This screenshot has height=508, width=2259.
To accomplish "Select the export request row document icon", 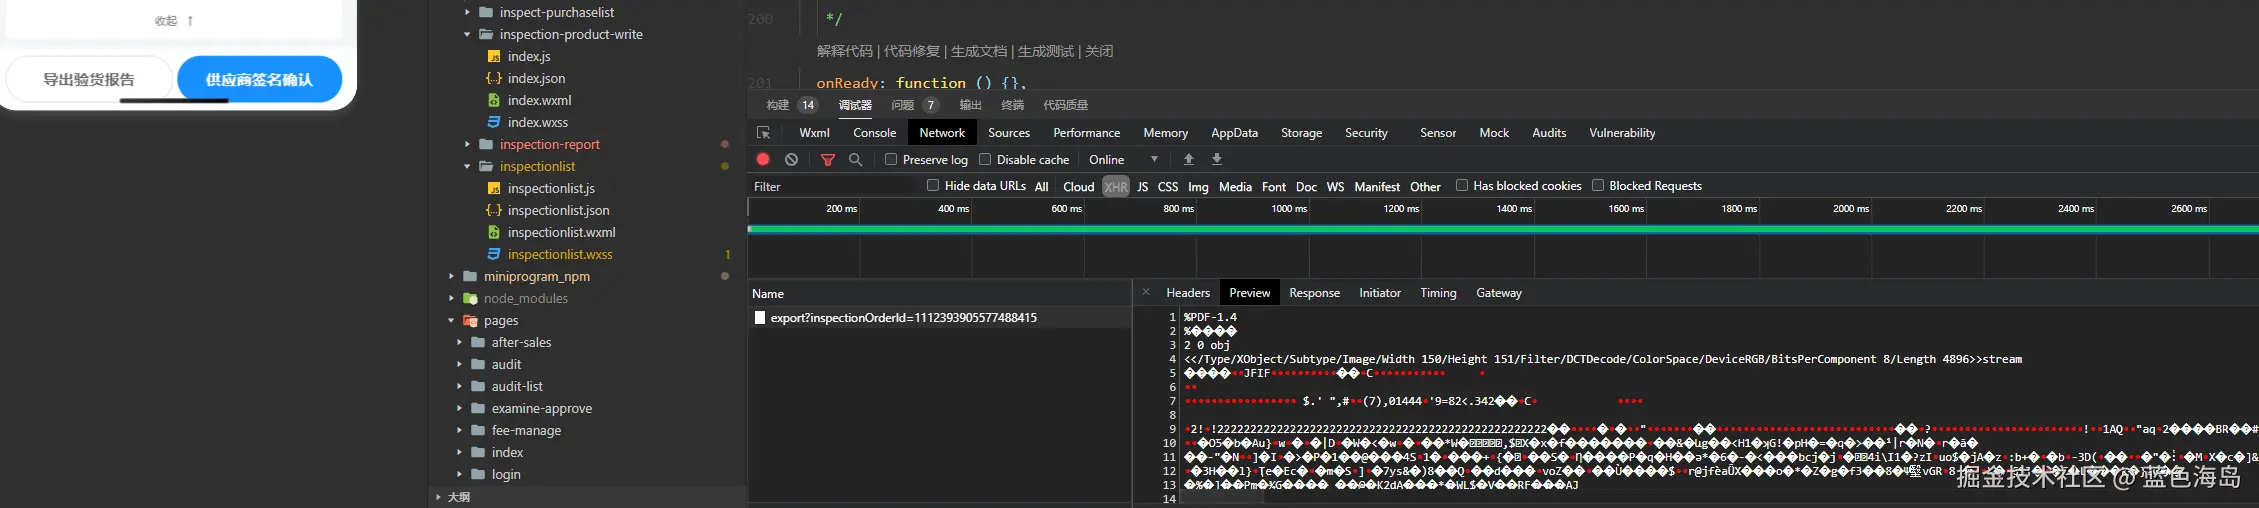I will click(760, 318).
